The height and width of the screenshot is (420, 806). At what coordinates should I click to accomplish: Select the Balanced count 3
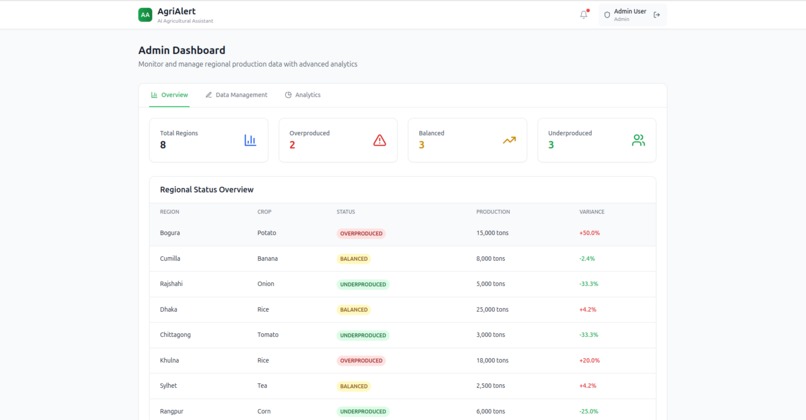click(x=422, y=145)
